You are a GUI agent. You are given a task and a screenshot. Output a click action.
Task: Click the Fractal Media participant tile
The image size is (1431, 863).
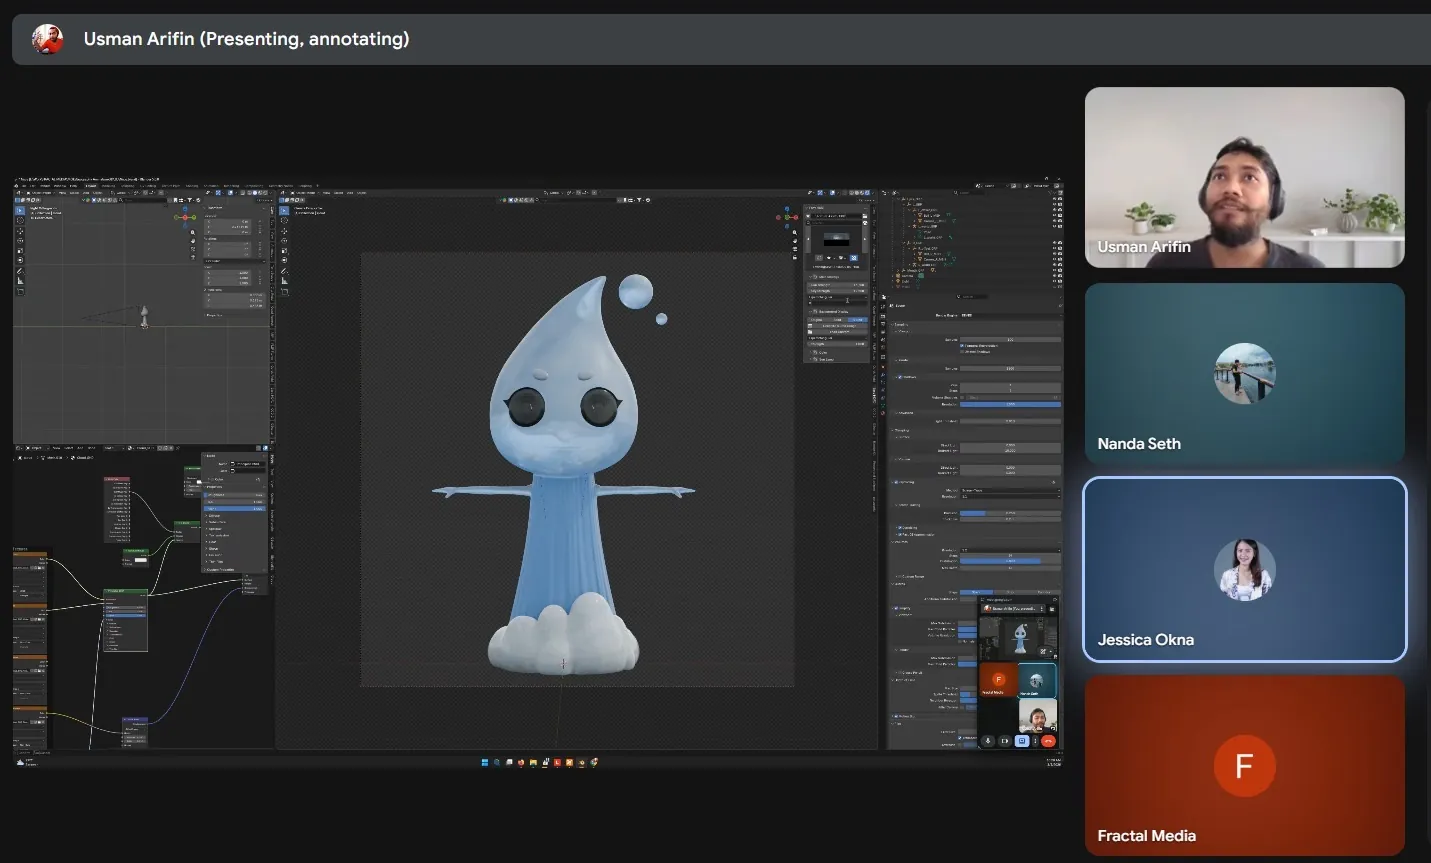coord(1245,766)
